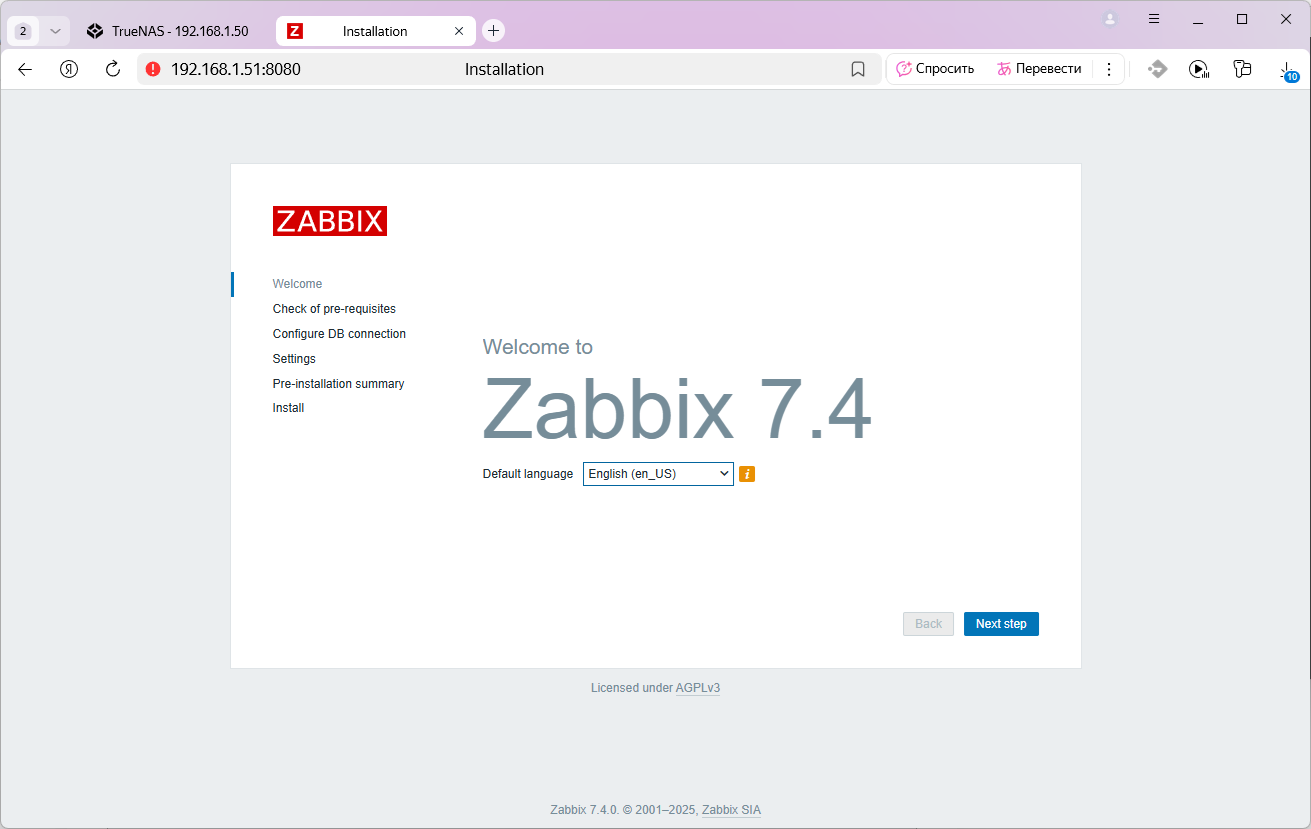Select the Welcome setup step

(297, 284)
